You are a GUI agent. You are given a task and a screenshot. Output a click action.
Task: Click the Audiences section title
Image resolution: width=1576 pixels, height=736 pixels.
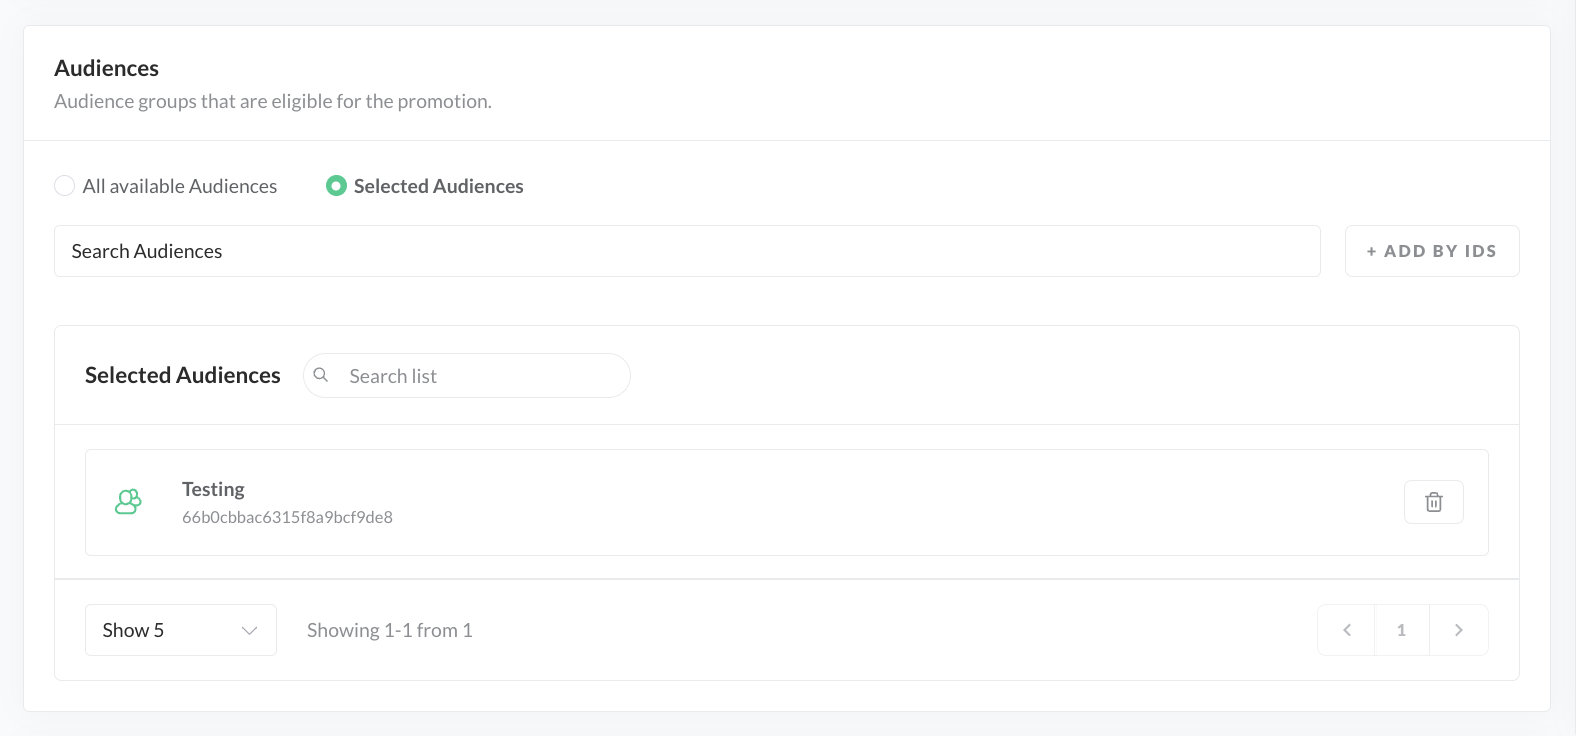point(107,68)
